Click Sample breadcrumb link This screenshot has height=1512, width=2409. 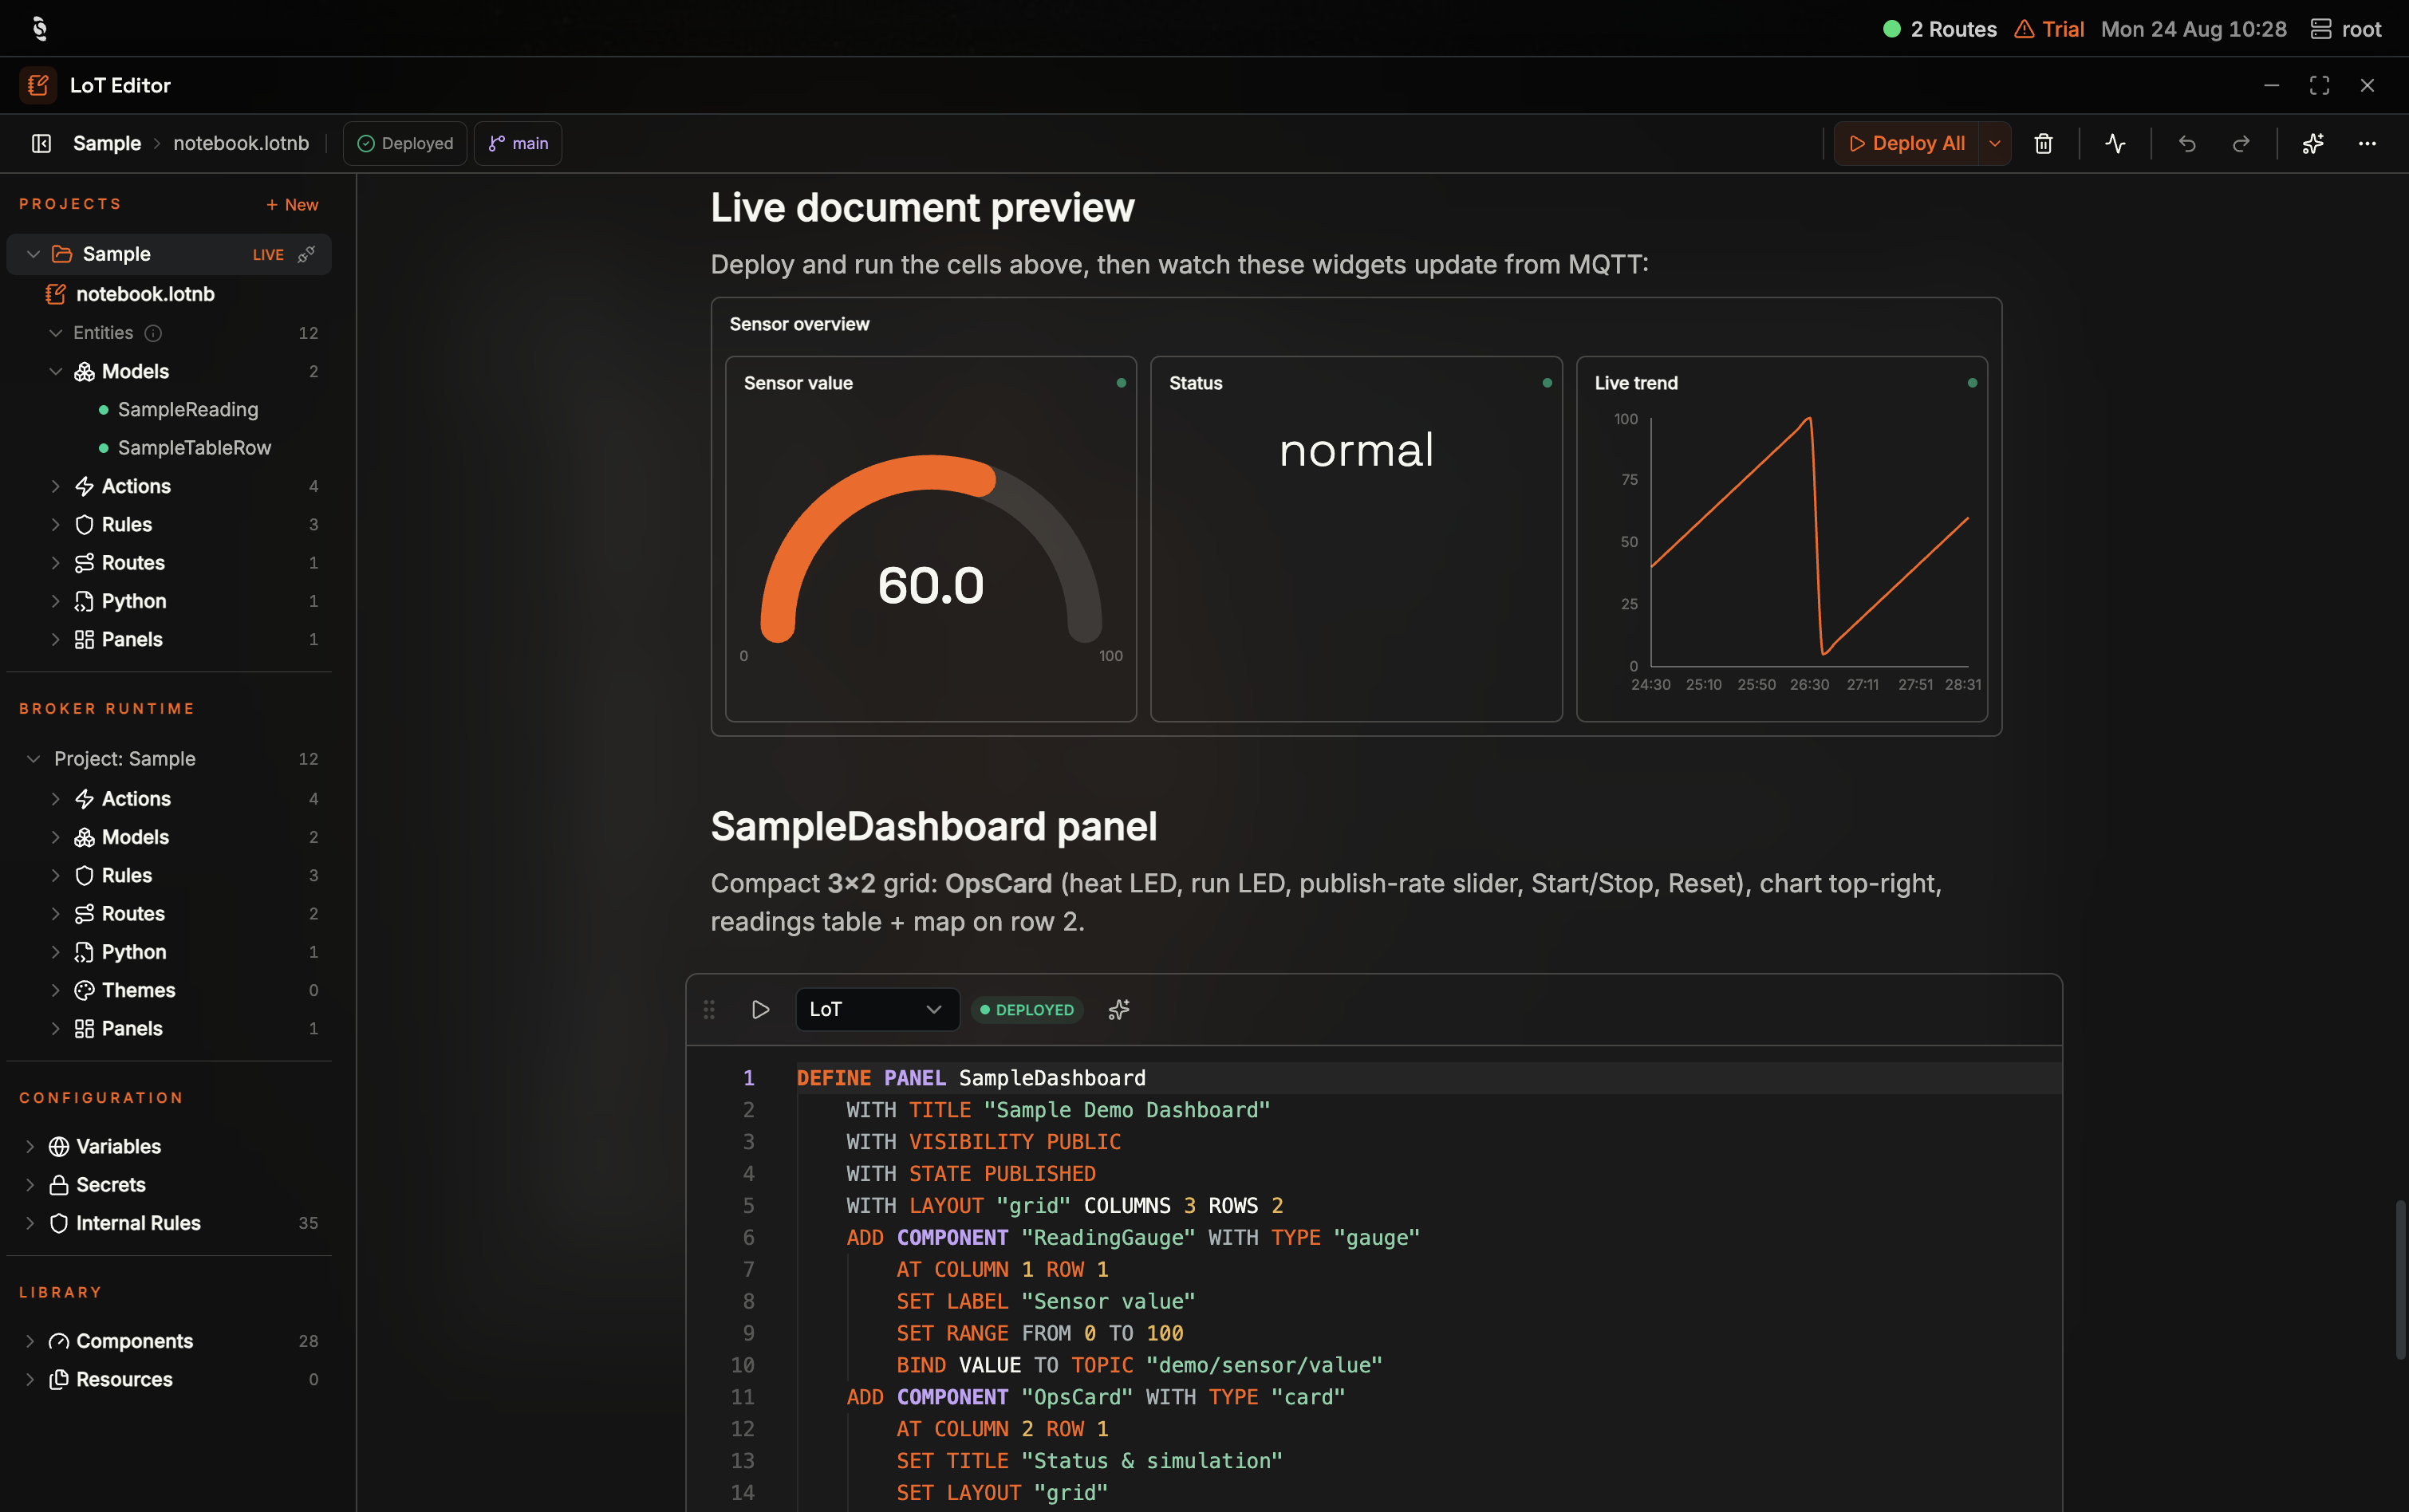click(x=107, y=143)
